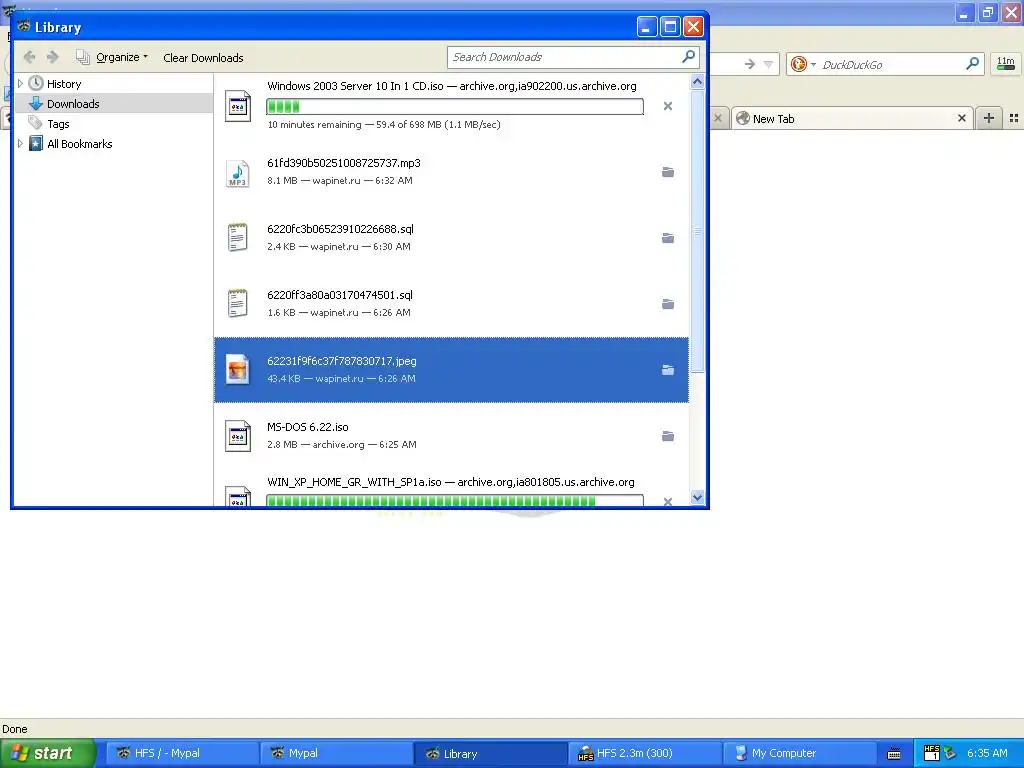This screenshot has width=1024, height=768.
Task: Click downloads list scroll up arrow
Action: pos(697,82)
